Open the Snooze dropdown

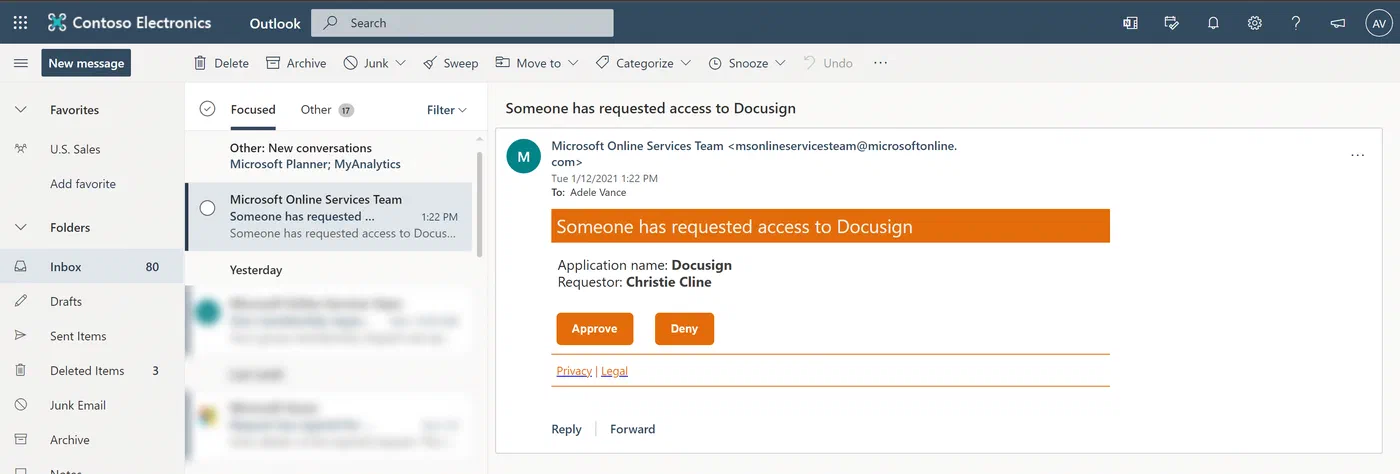click(746, 63)
